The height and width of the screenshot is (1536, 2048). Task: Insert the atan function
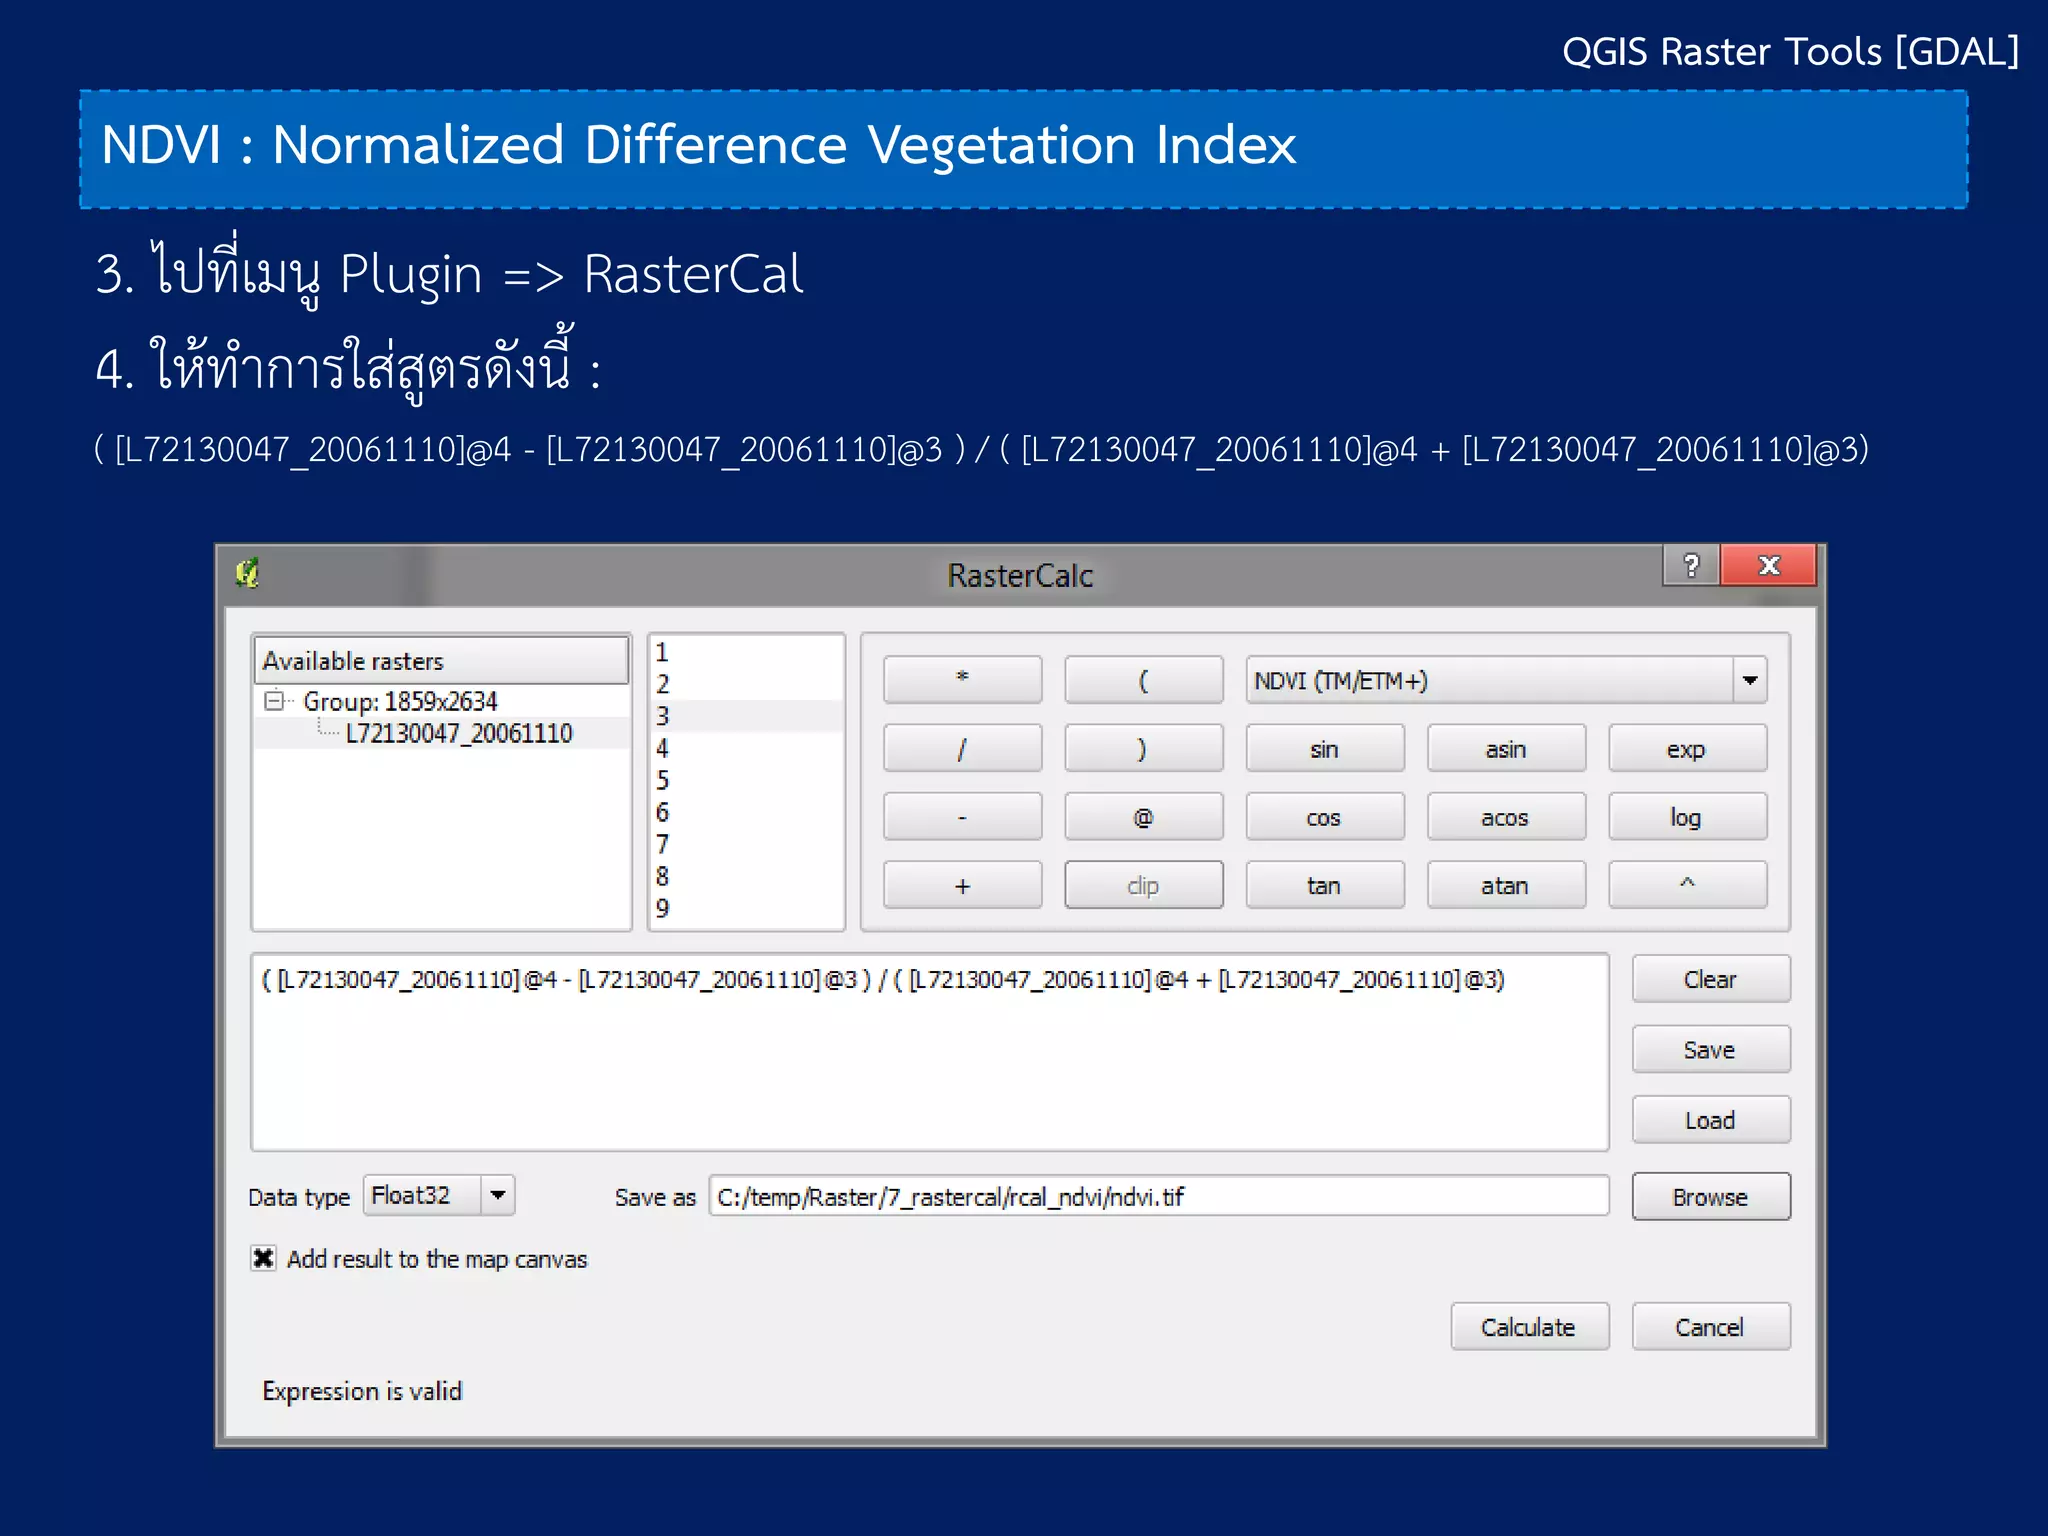pos(1505,885)
